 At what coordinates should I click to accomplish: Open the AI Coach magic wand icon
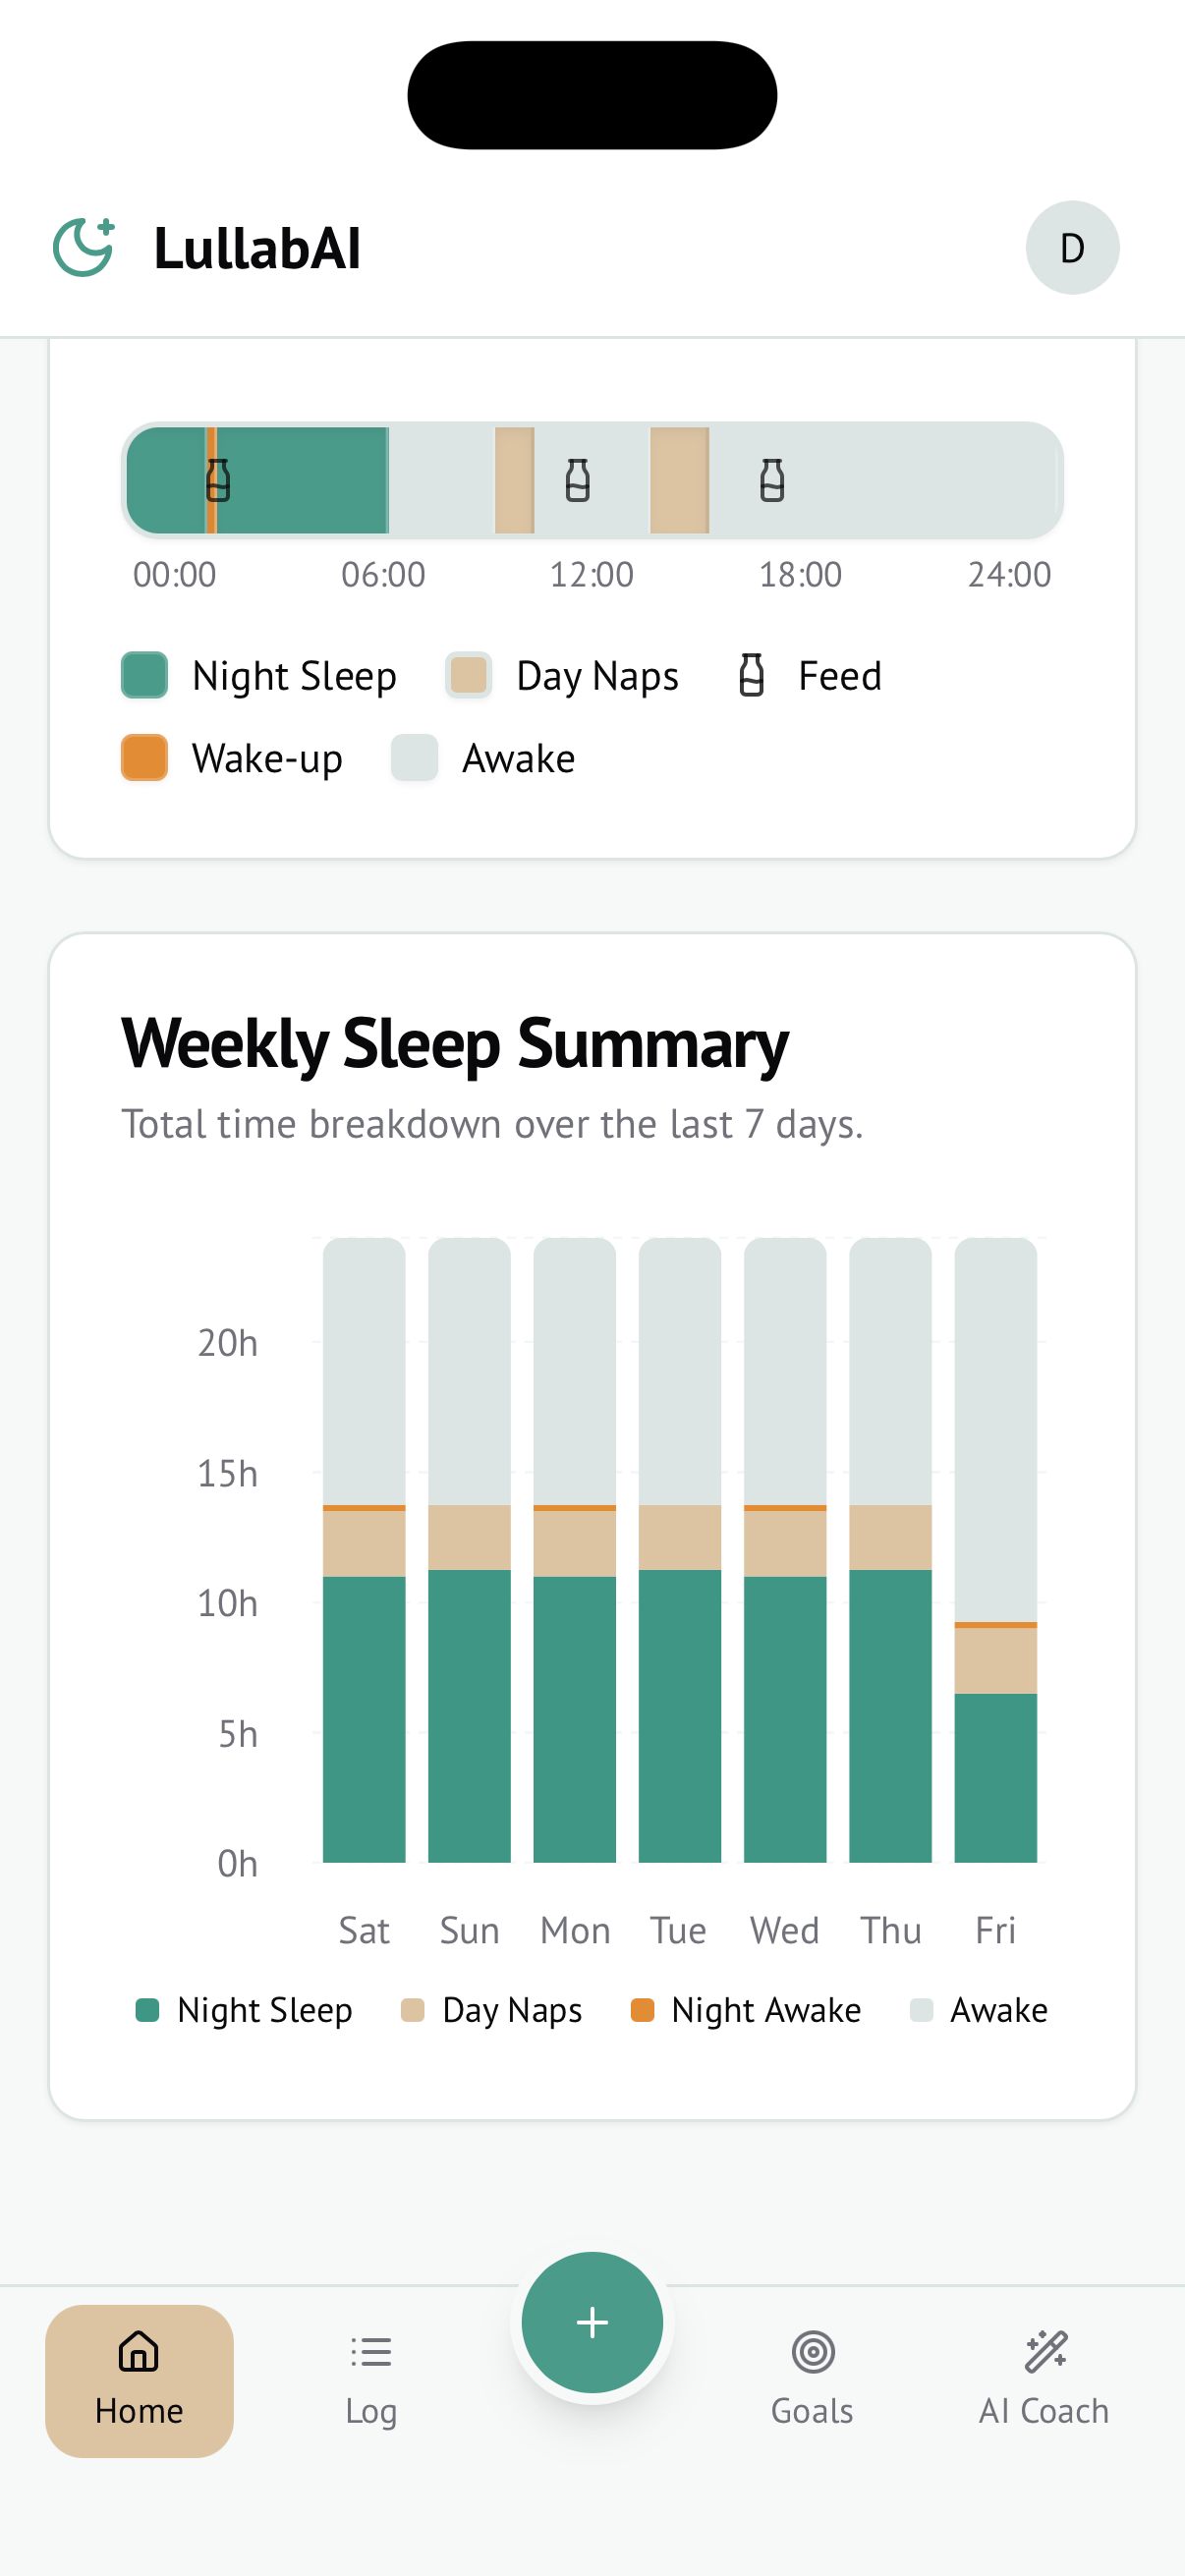click(x=1044, y=2352)
